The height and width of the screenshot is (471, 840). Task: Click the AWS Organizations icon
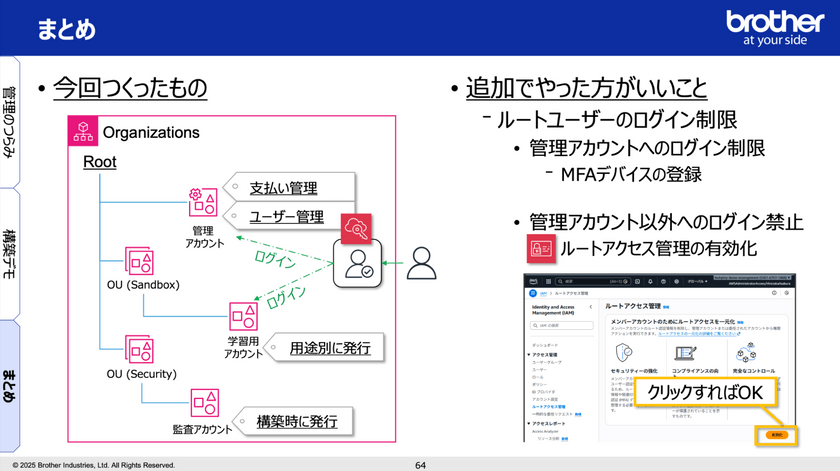83,132
